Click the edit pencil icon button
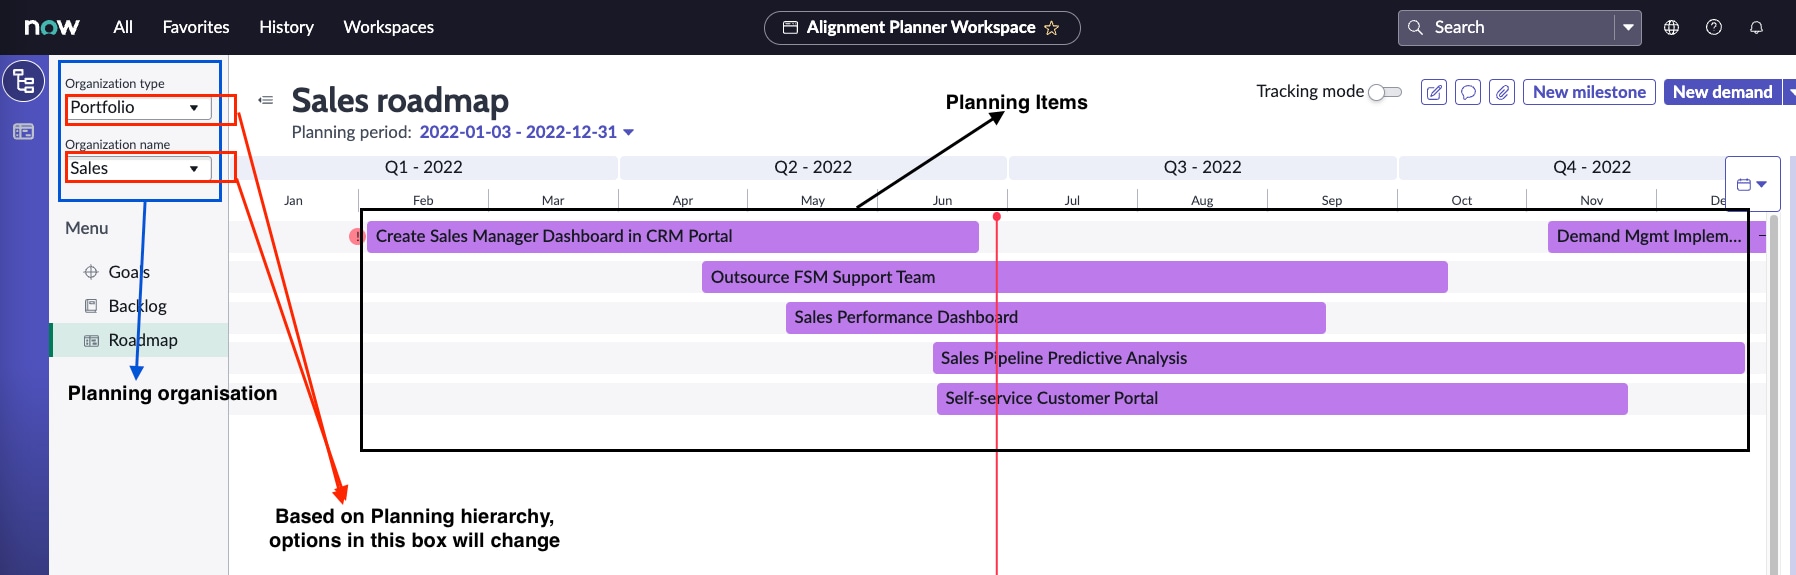 (1434, 93)
